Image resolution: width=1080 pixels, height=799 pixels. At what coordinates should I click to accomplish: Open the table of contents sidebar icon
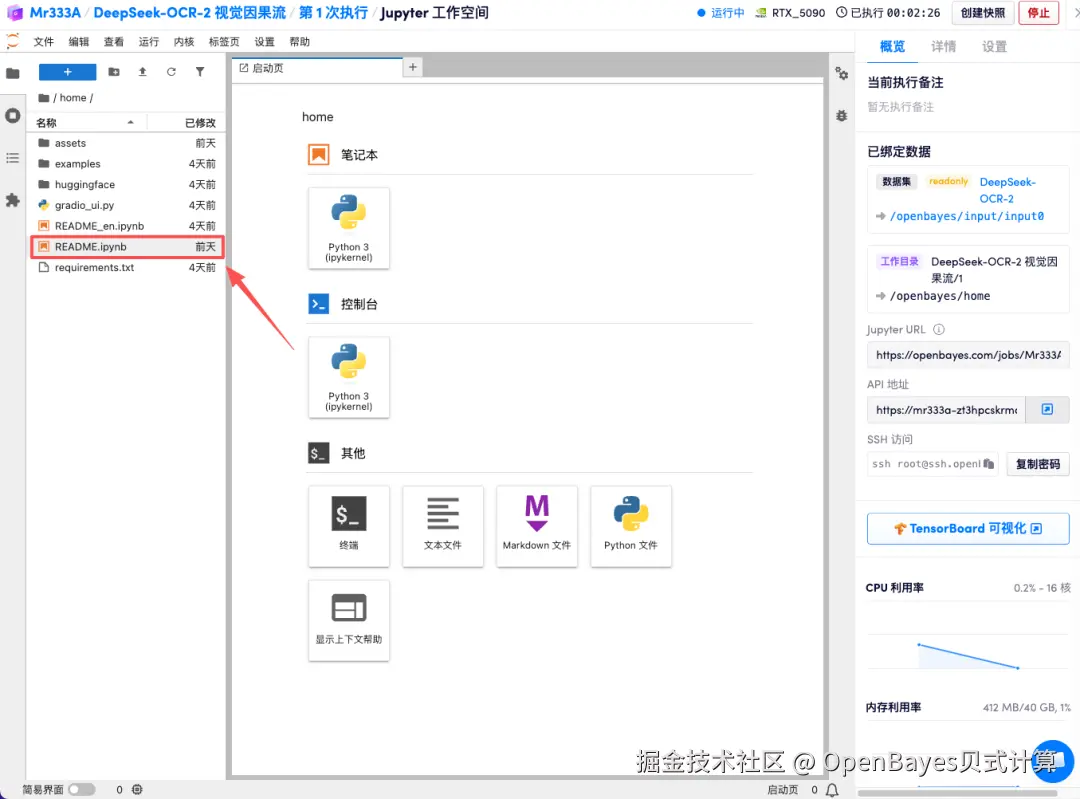coord(12,158)
